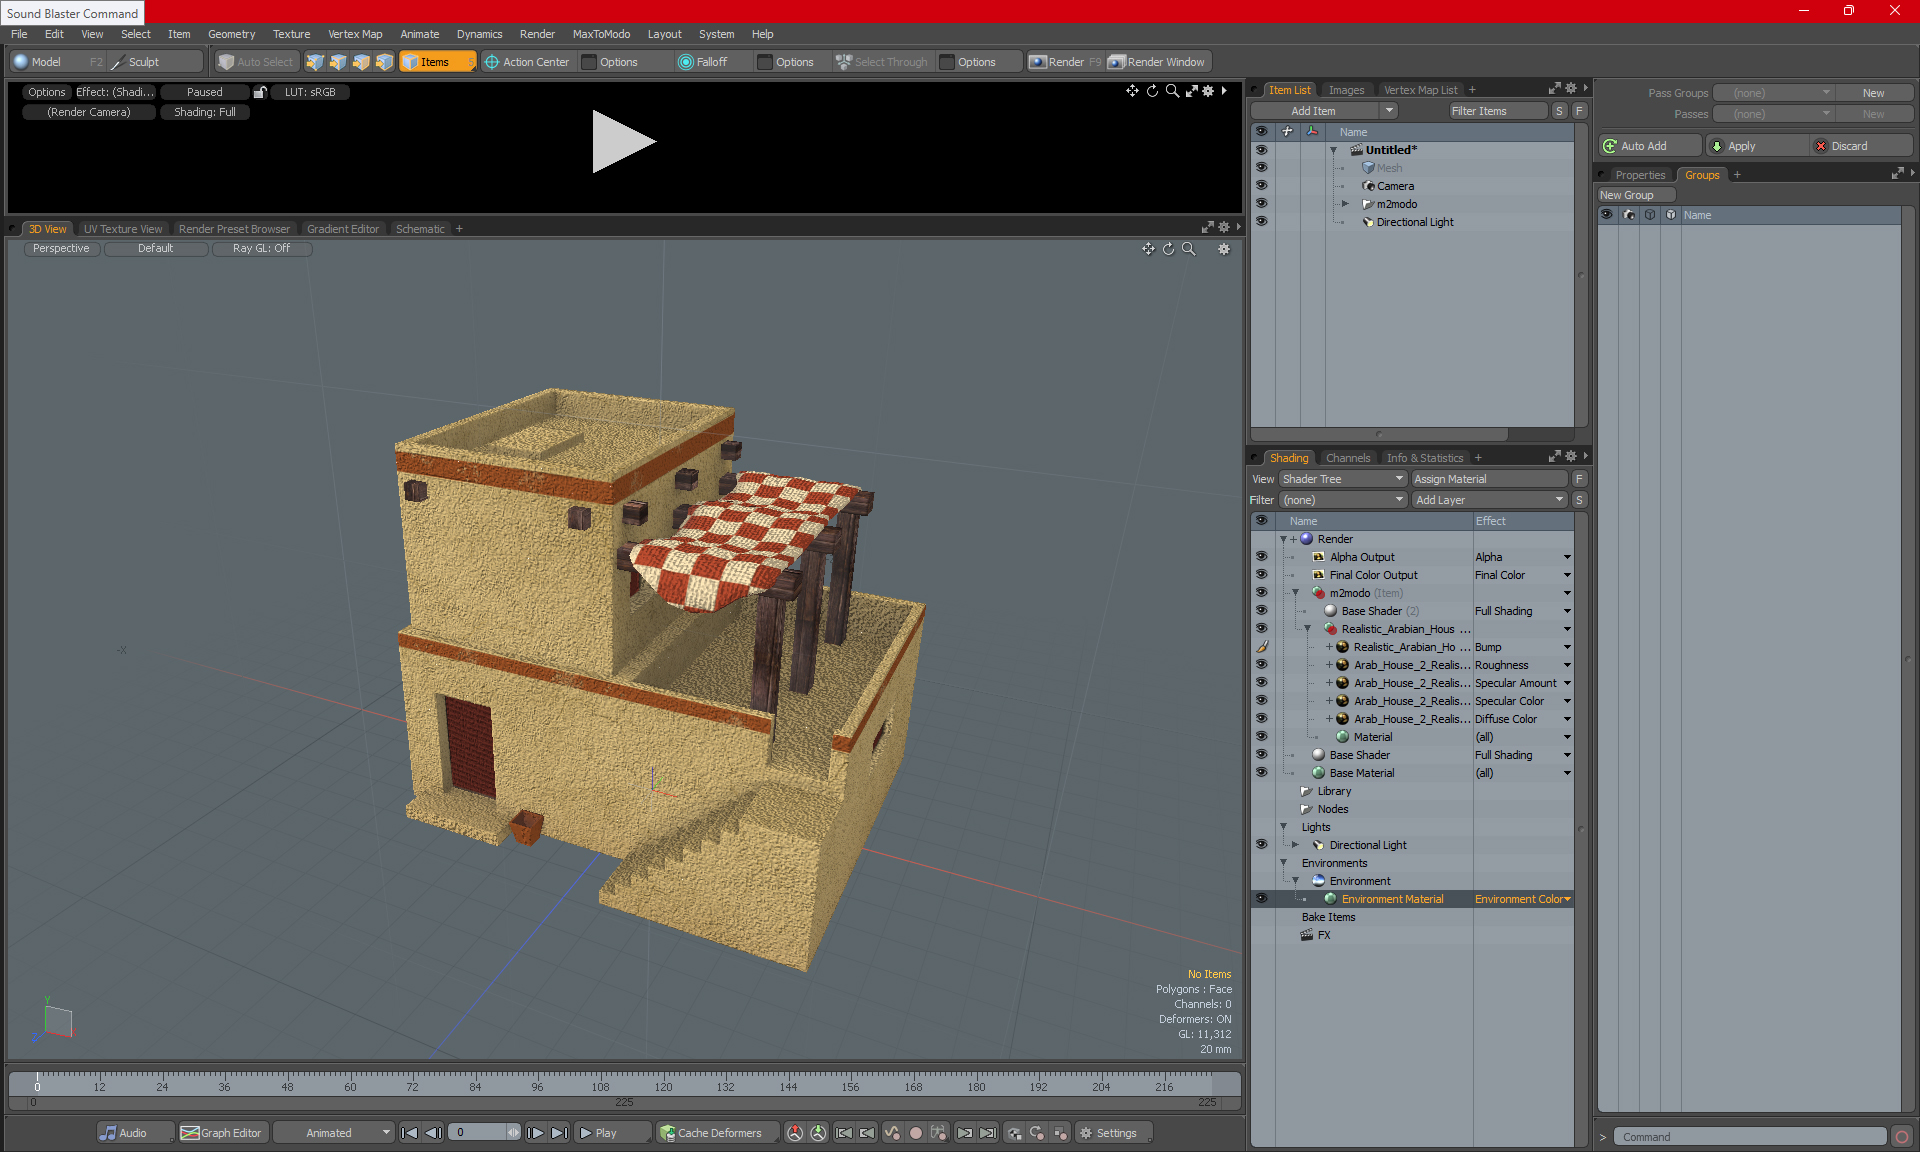Go to last frame
Viewport: 1920px width, 1152px height.
(x=559, y=1133)
